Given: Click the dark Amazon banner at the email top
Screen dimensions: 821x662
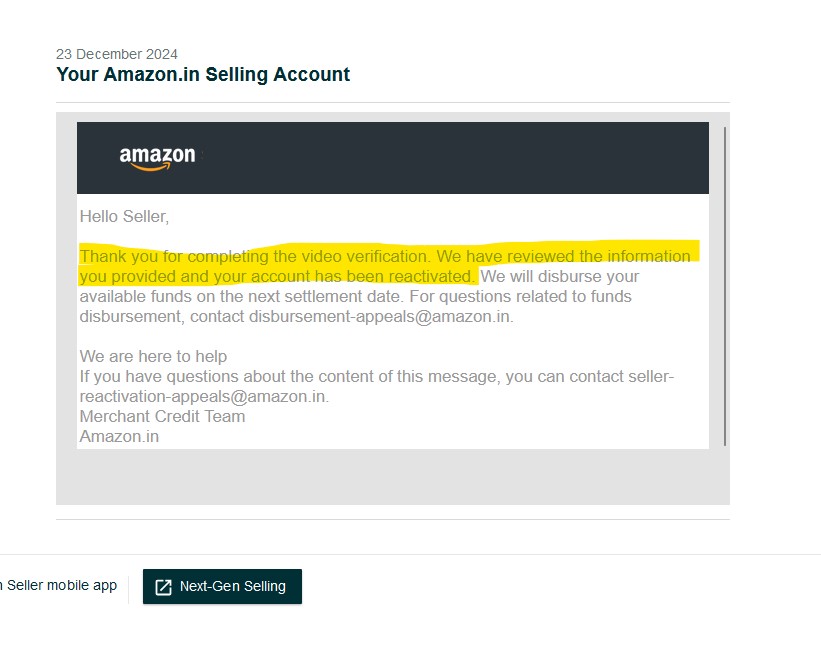Looking at the screenshot, I should point(393,157).
